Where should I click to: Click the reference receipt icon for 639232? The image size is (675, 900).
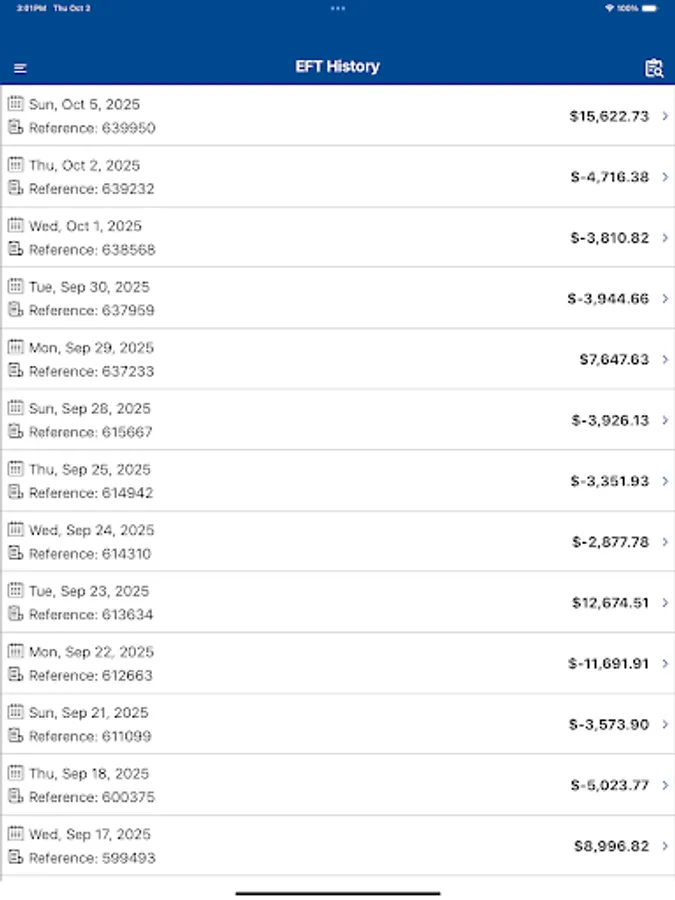click(15, 188)
